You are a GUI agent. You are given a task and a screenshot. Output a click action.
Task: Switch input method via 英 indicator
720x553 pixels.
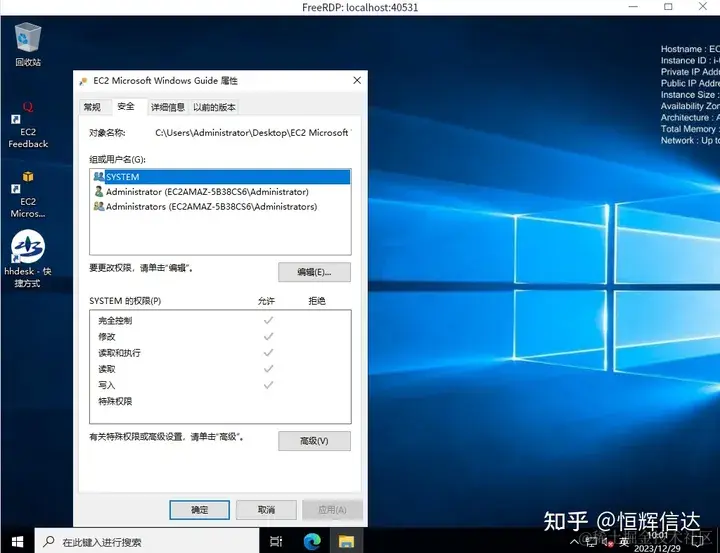[624, 542]
